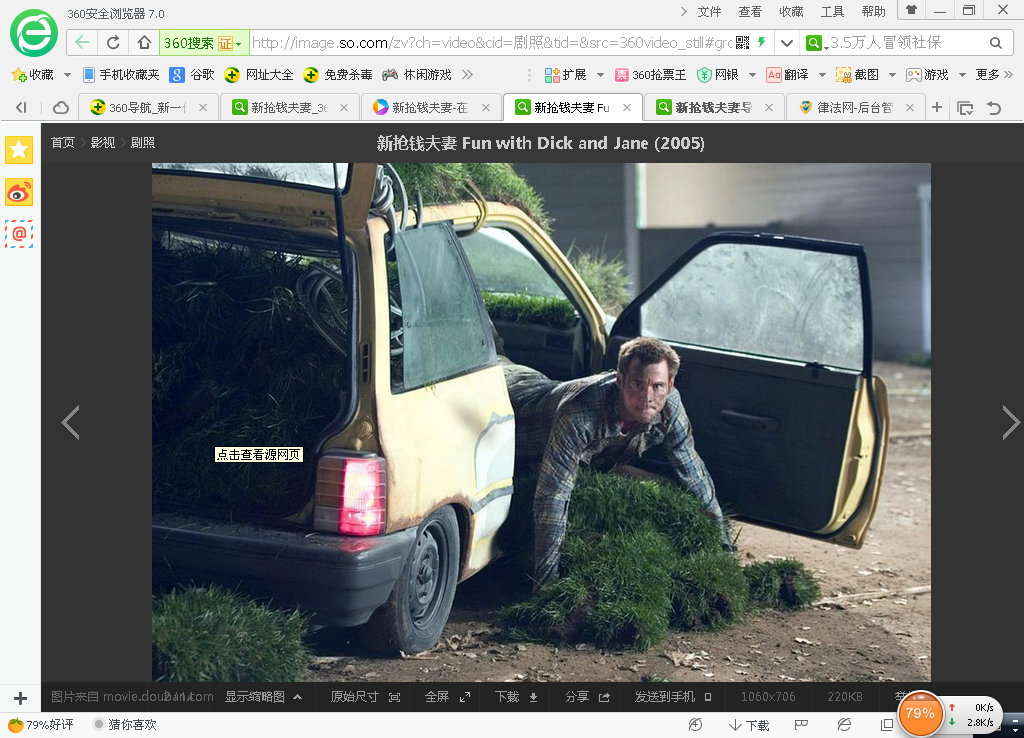Click the 360抢票王 toolbar button
This screenshot has width=1024, height=738.
[650, 75]
